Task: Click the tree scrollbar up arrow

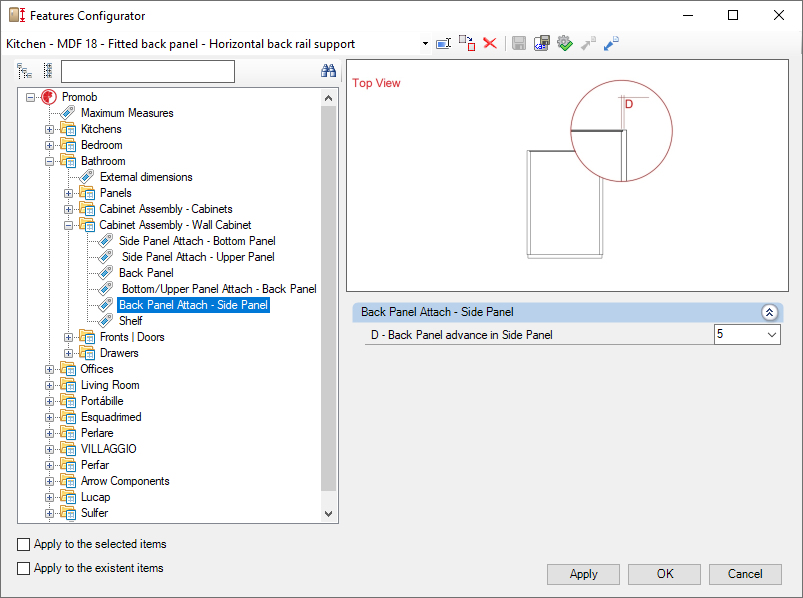Action: (x=329, y=98)
